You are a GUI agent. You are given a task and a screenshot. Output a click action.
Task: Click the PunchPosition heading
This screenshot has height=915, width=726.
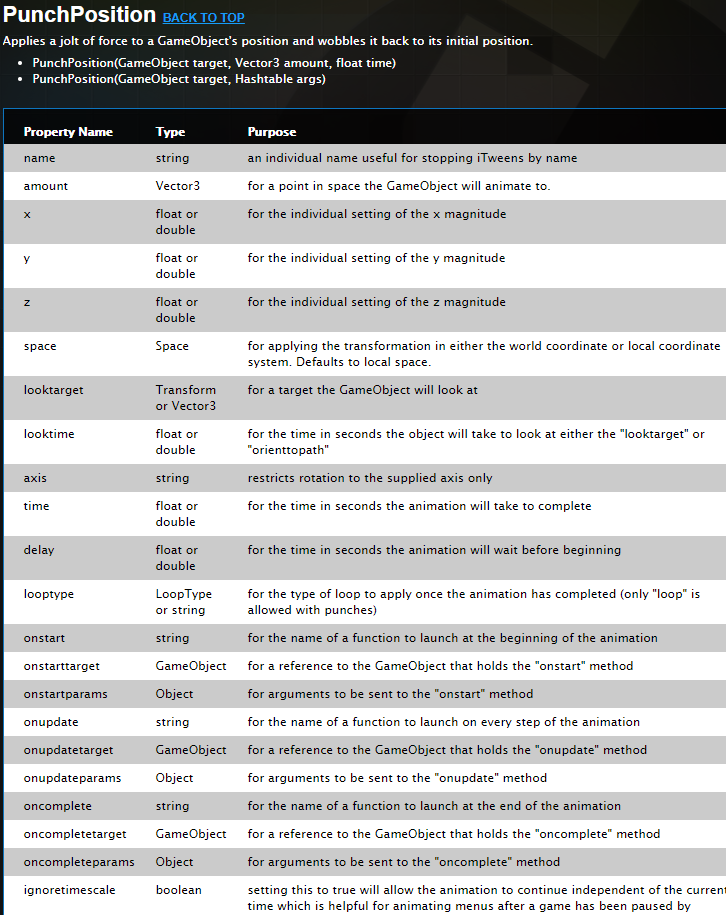point(80,15)
